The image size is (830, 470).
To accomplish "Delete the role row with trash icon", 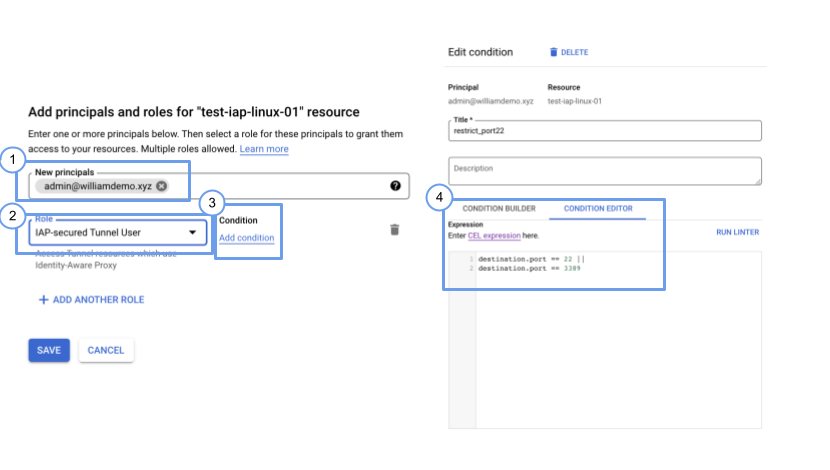I will (394, 230).
